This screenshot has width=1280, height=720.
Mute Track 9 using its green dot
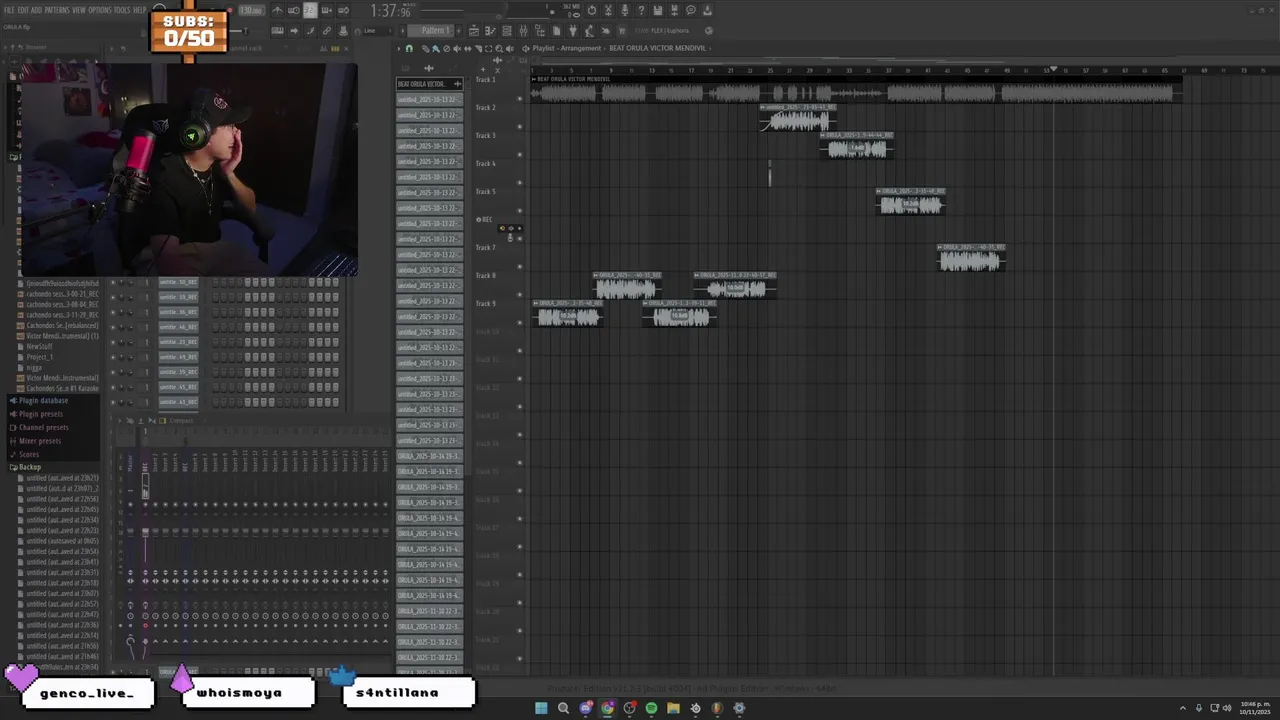[519, 323]
